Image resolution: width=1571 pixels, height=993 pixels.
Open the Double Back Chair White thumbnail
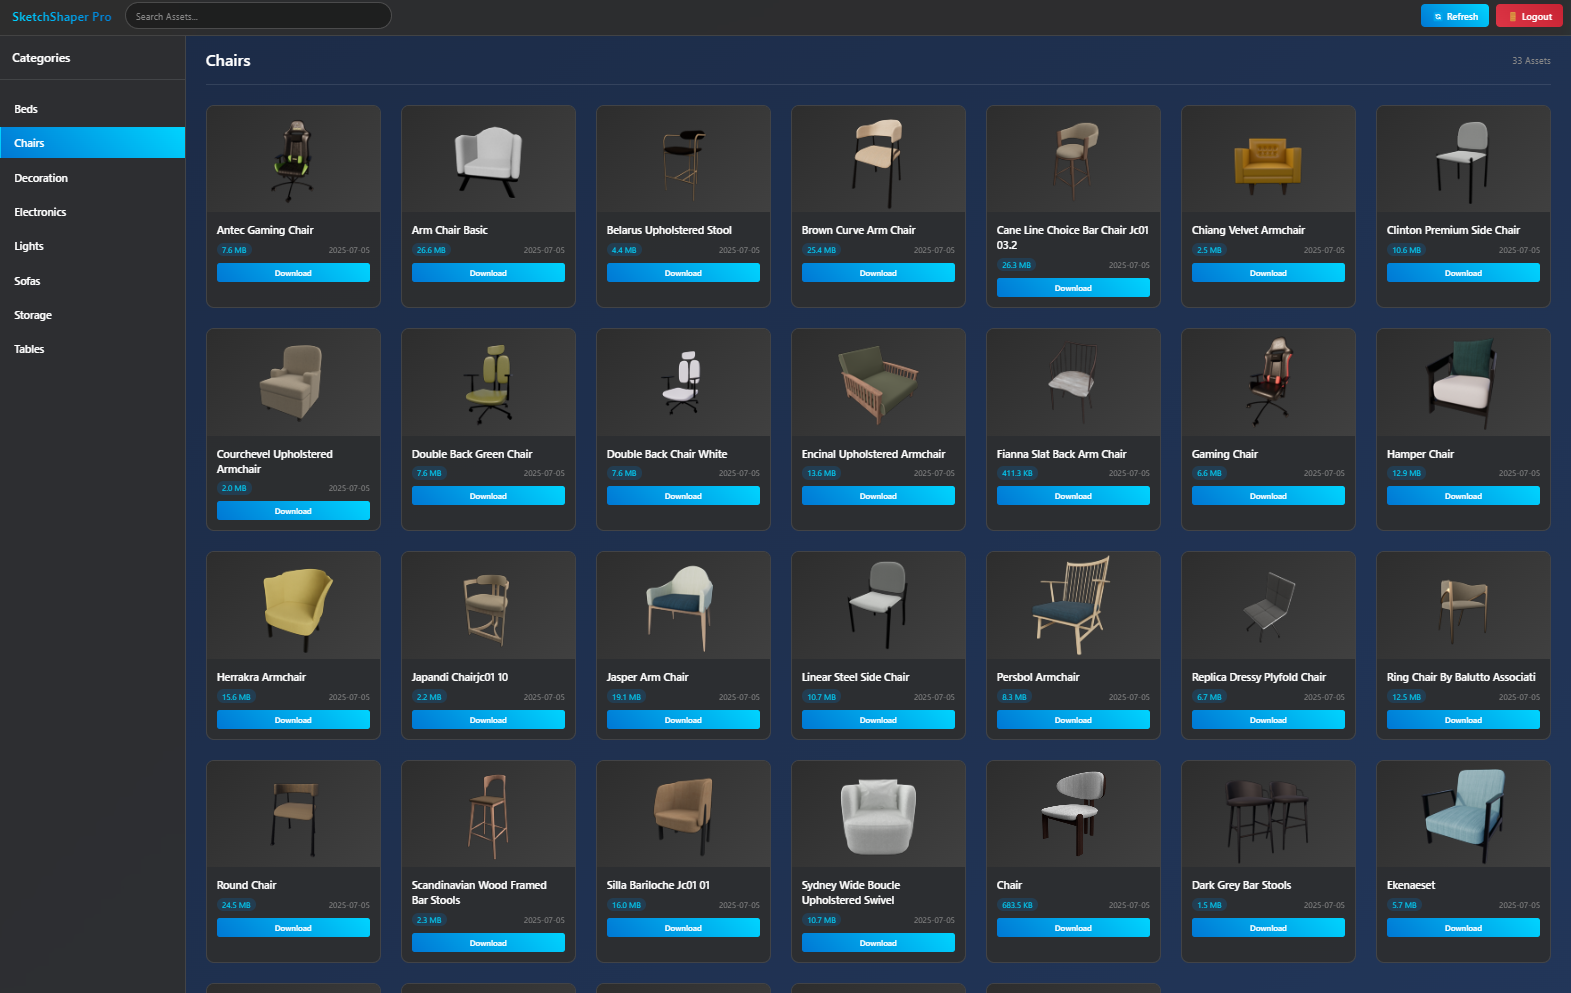(683, 382)
